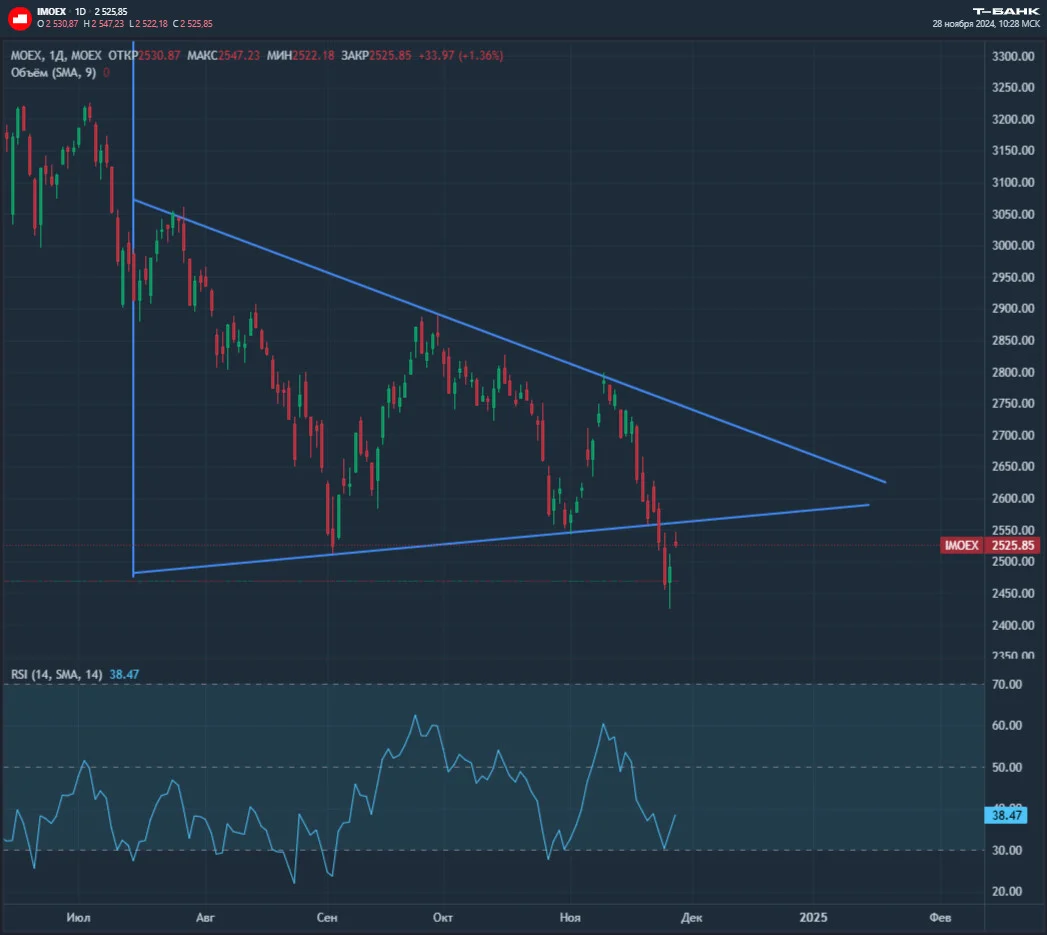
Task: Select the RSI (14, SMA, 14) indicator legend
Action: pos(57,675)
